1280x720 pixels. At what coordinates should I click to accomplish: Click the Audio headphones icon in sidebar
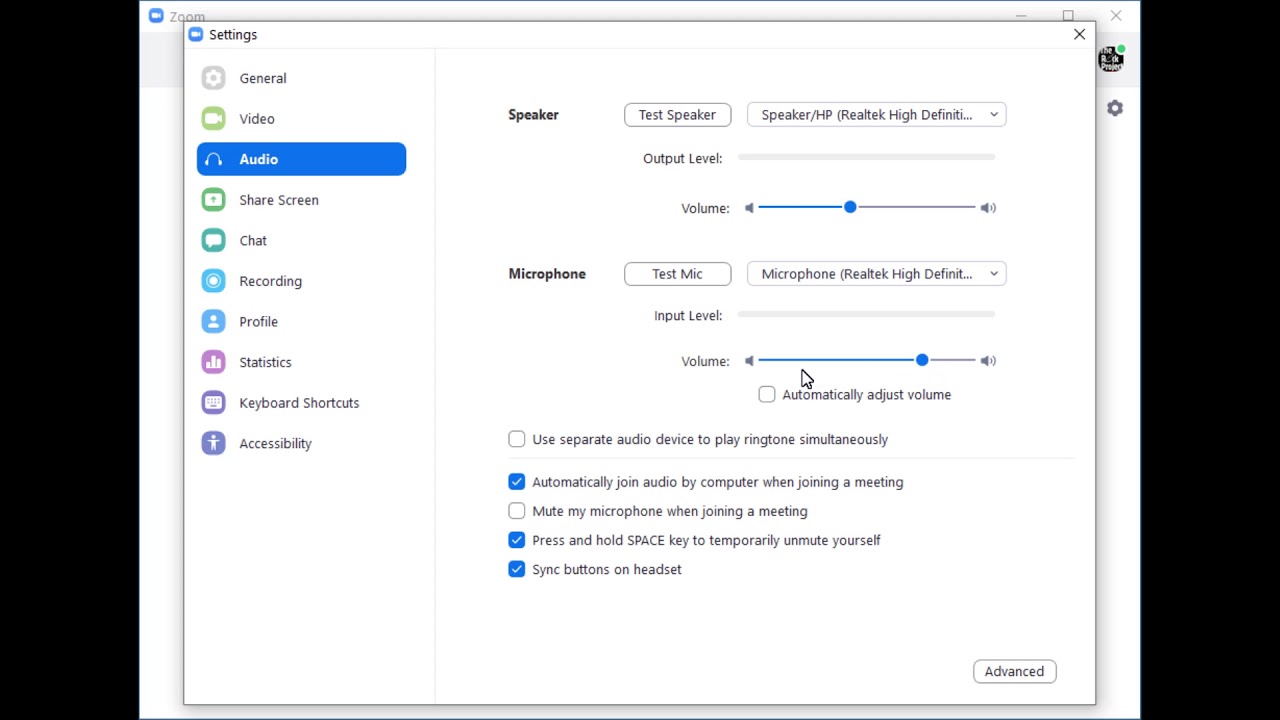click(213, 159)
